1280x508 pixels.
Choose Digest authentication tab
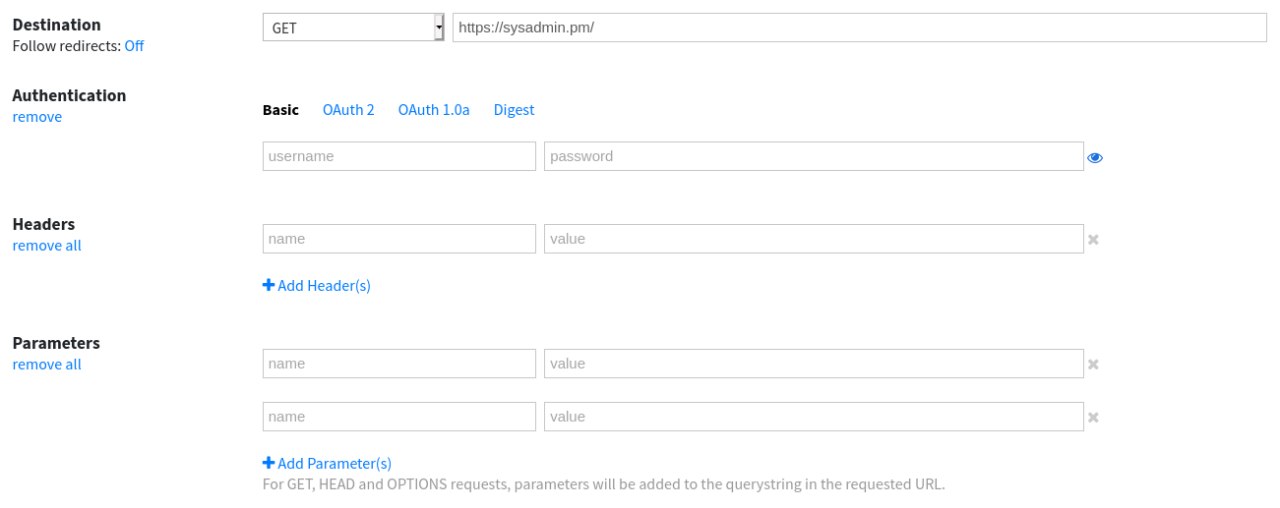coord(514,110)
